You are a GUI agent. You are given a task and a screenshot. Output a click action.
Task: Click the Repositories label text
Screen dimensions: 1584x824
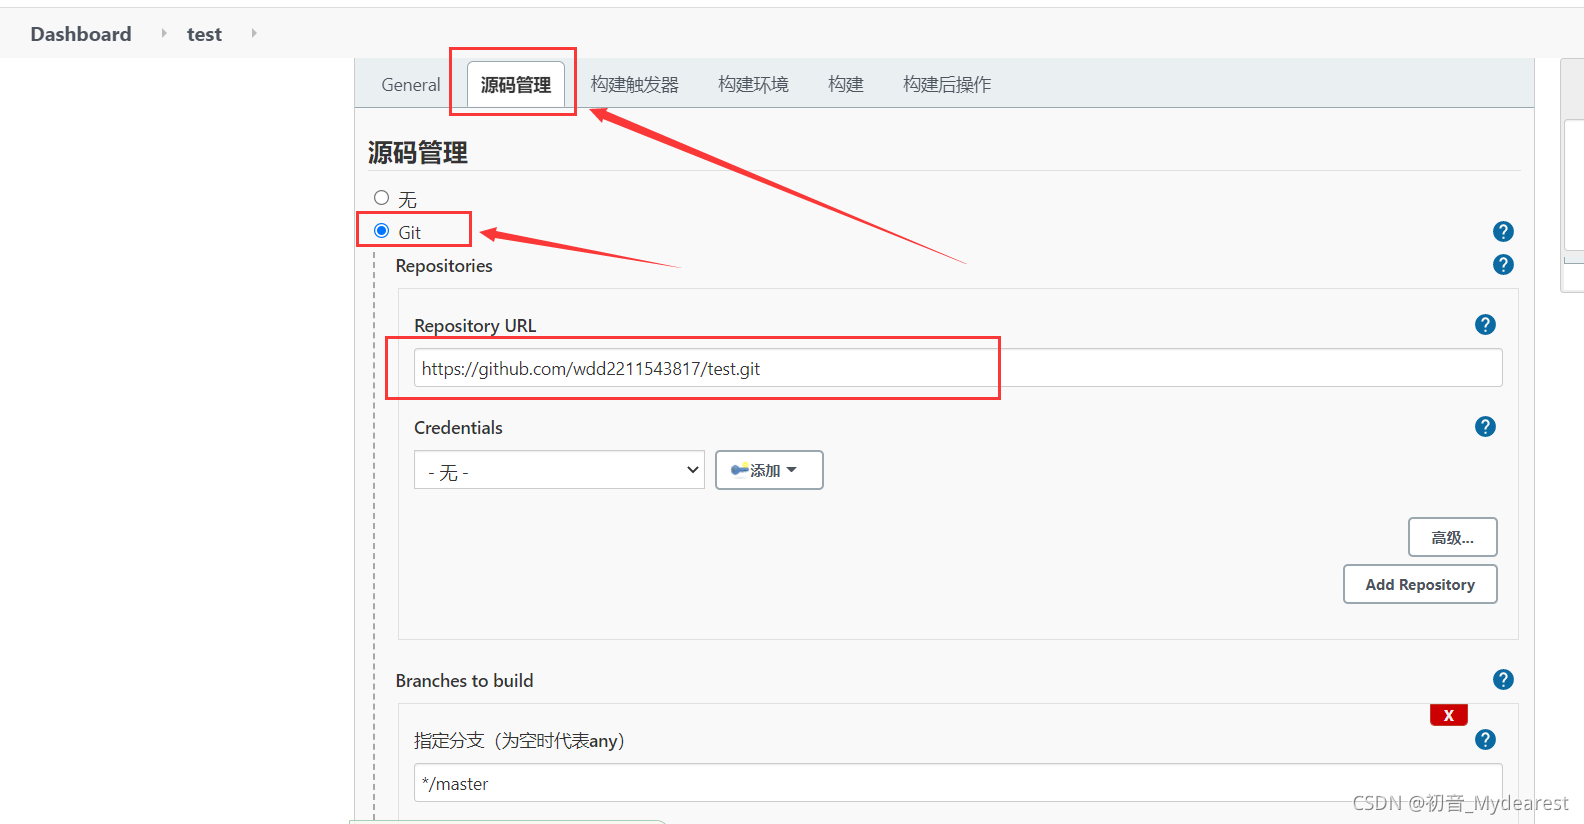(x=444, y=266)
